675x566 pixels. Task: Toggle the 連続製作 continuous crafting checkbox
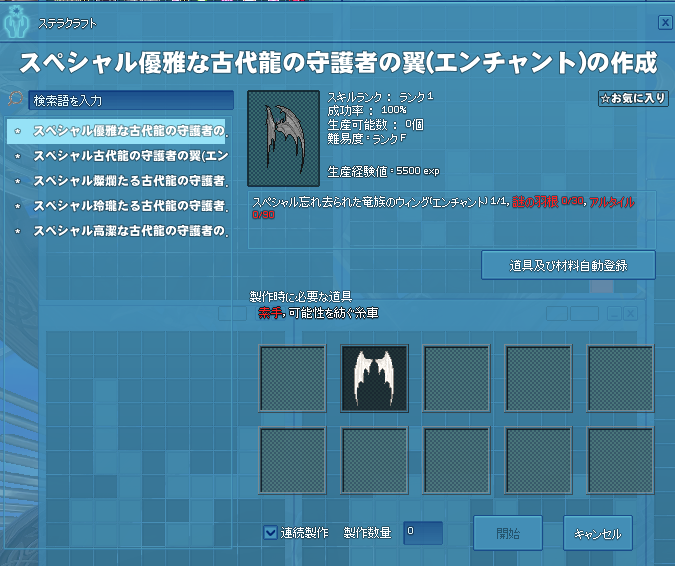coord(270,533)
